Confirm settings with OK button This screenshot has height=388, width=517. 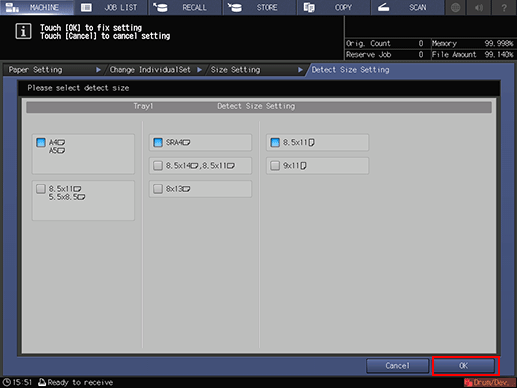pyautogui.click(x=464, y=366)
